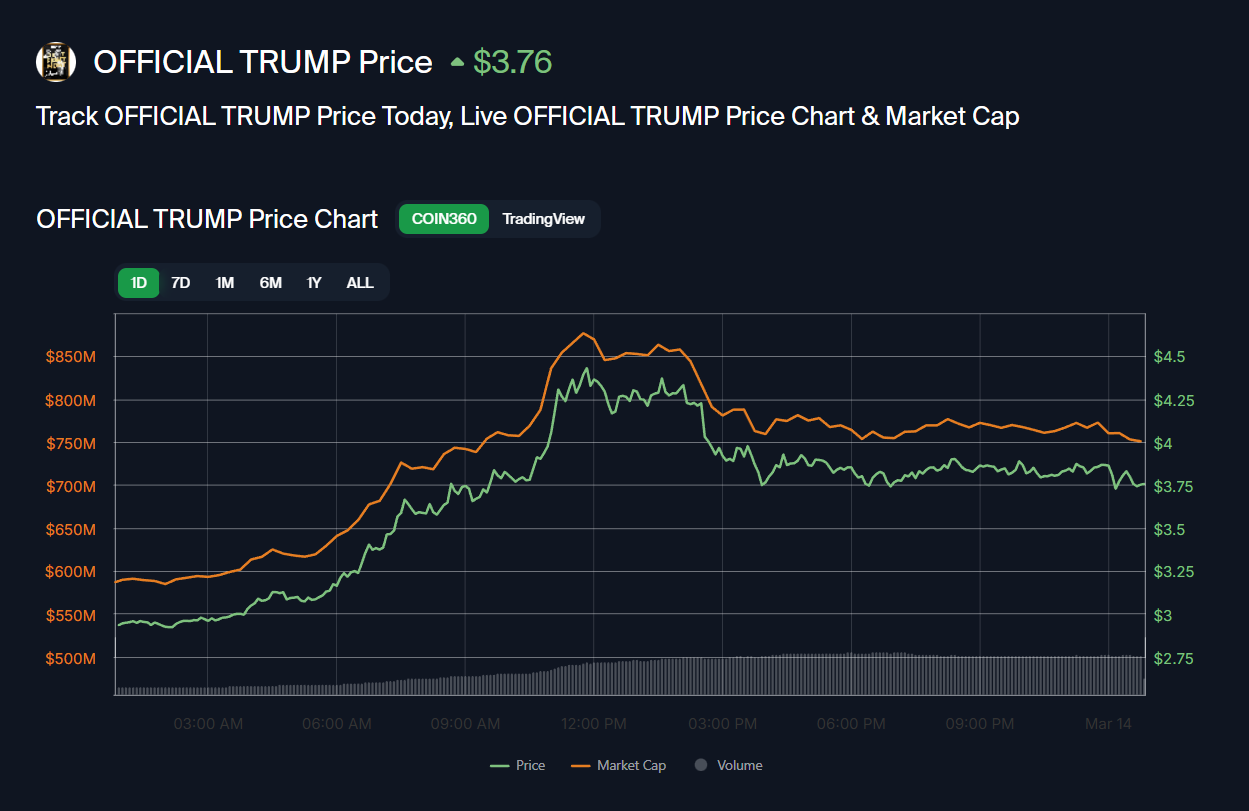Toggle the Volume legend dot
Viewport: 1249px width, 811px height.
[701, 766]
